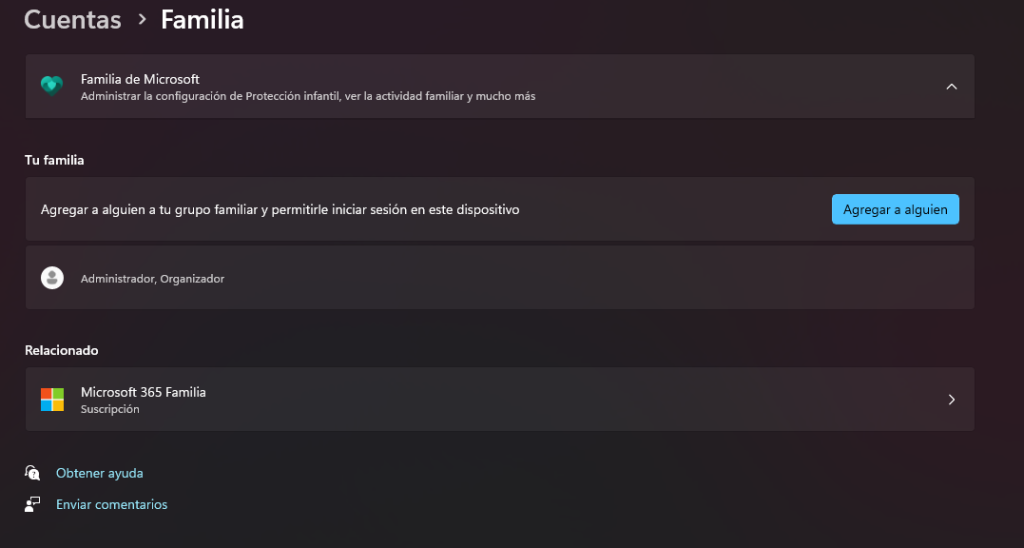Click the Familia de Microsoft heart icon
This screenshot has height=548, width=1024.
click(52, 86)
